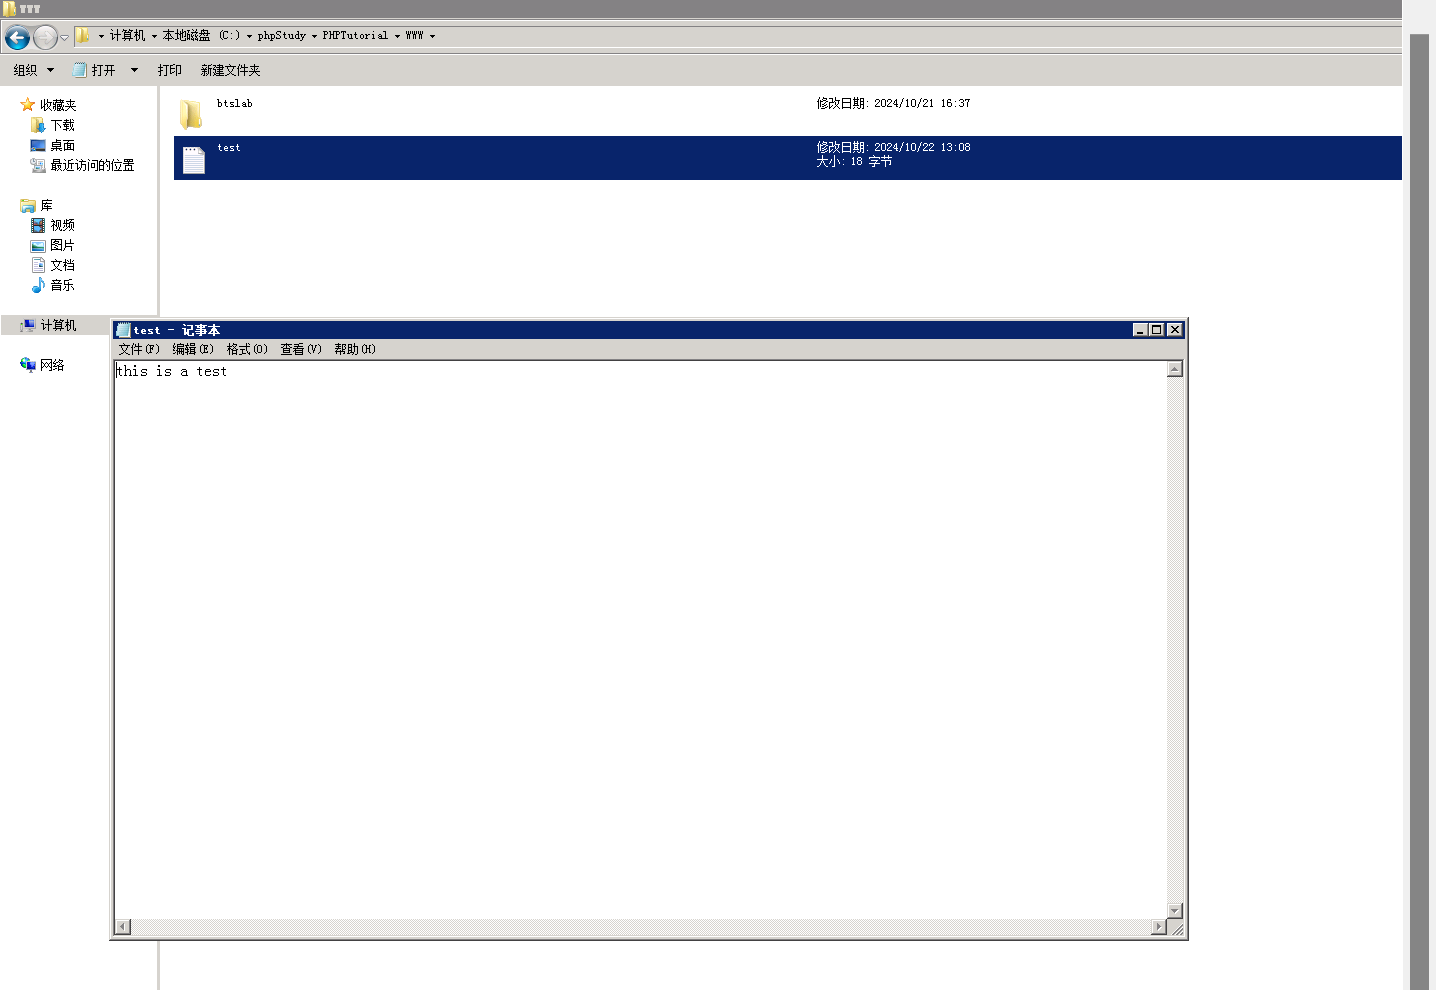Expand dropdown arrow after WWW breadcrumb
Viewport: 1436px width, 990px height.
[x=432, y=36]
